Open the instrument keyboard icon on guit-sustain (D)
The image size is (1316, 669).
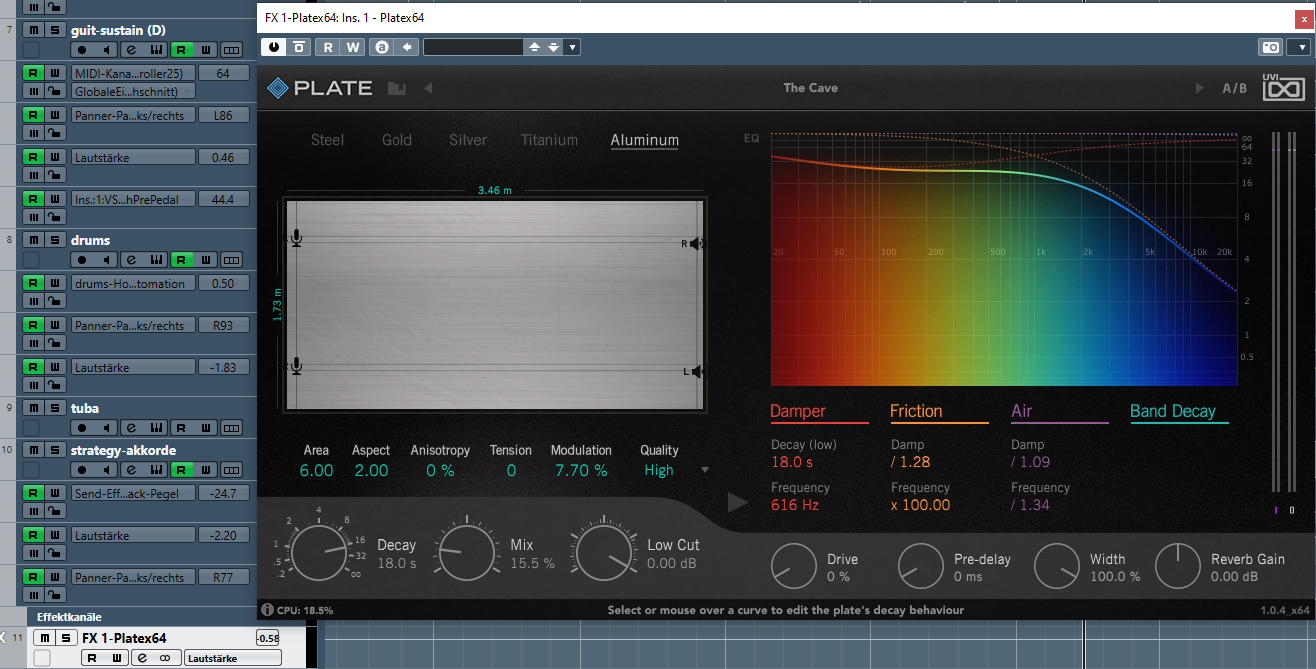coord(156,49)
